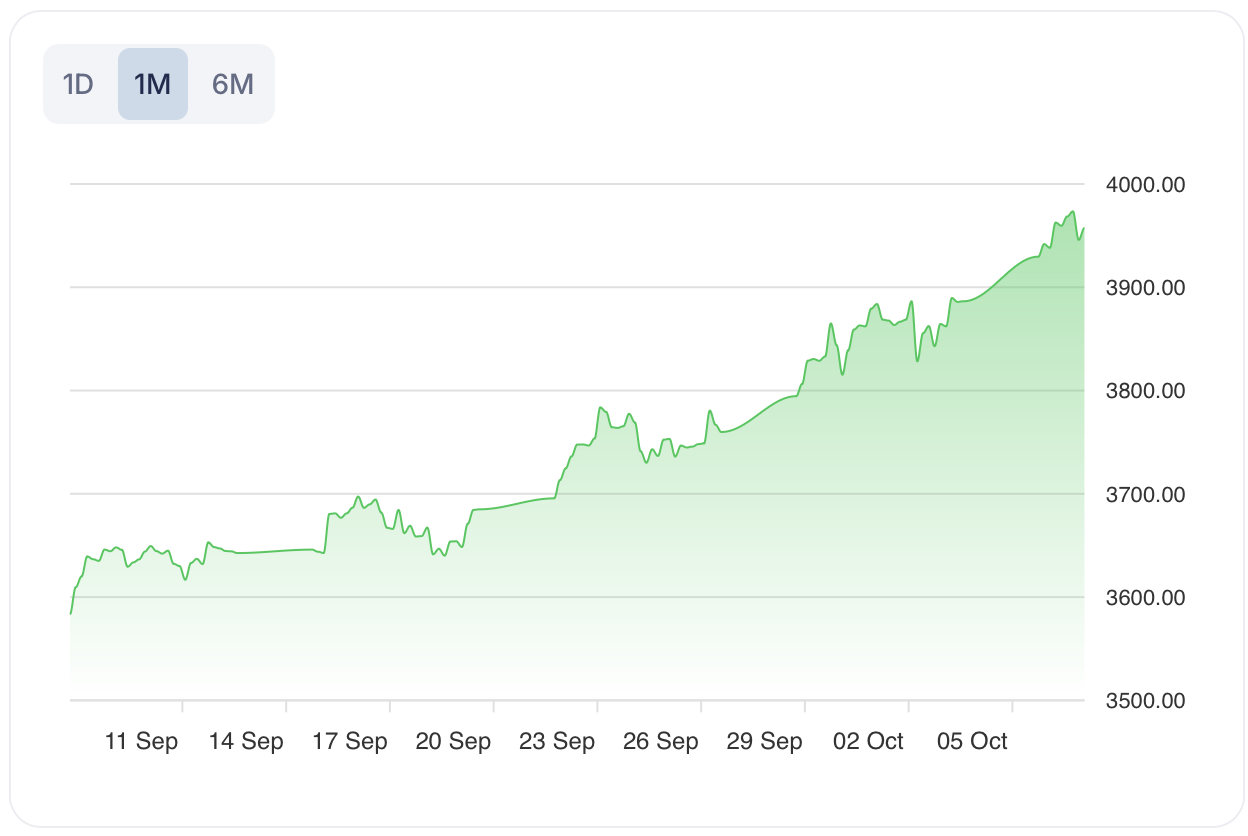Image resolution: width=1248 pixels, height=836 pixels.
Task: Switch to the 1D time range
Action: coord(78,84)
